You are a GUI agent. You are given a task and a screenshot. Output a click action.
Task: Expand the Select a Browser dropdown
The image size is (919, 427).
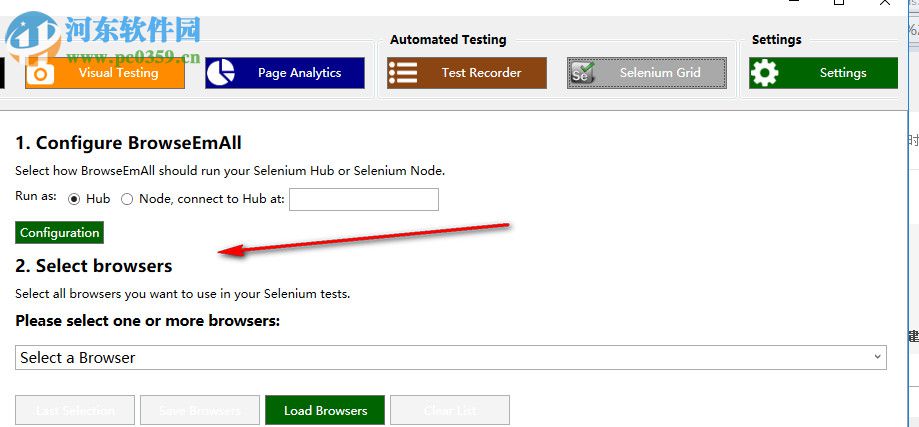(451, 357)
